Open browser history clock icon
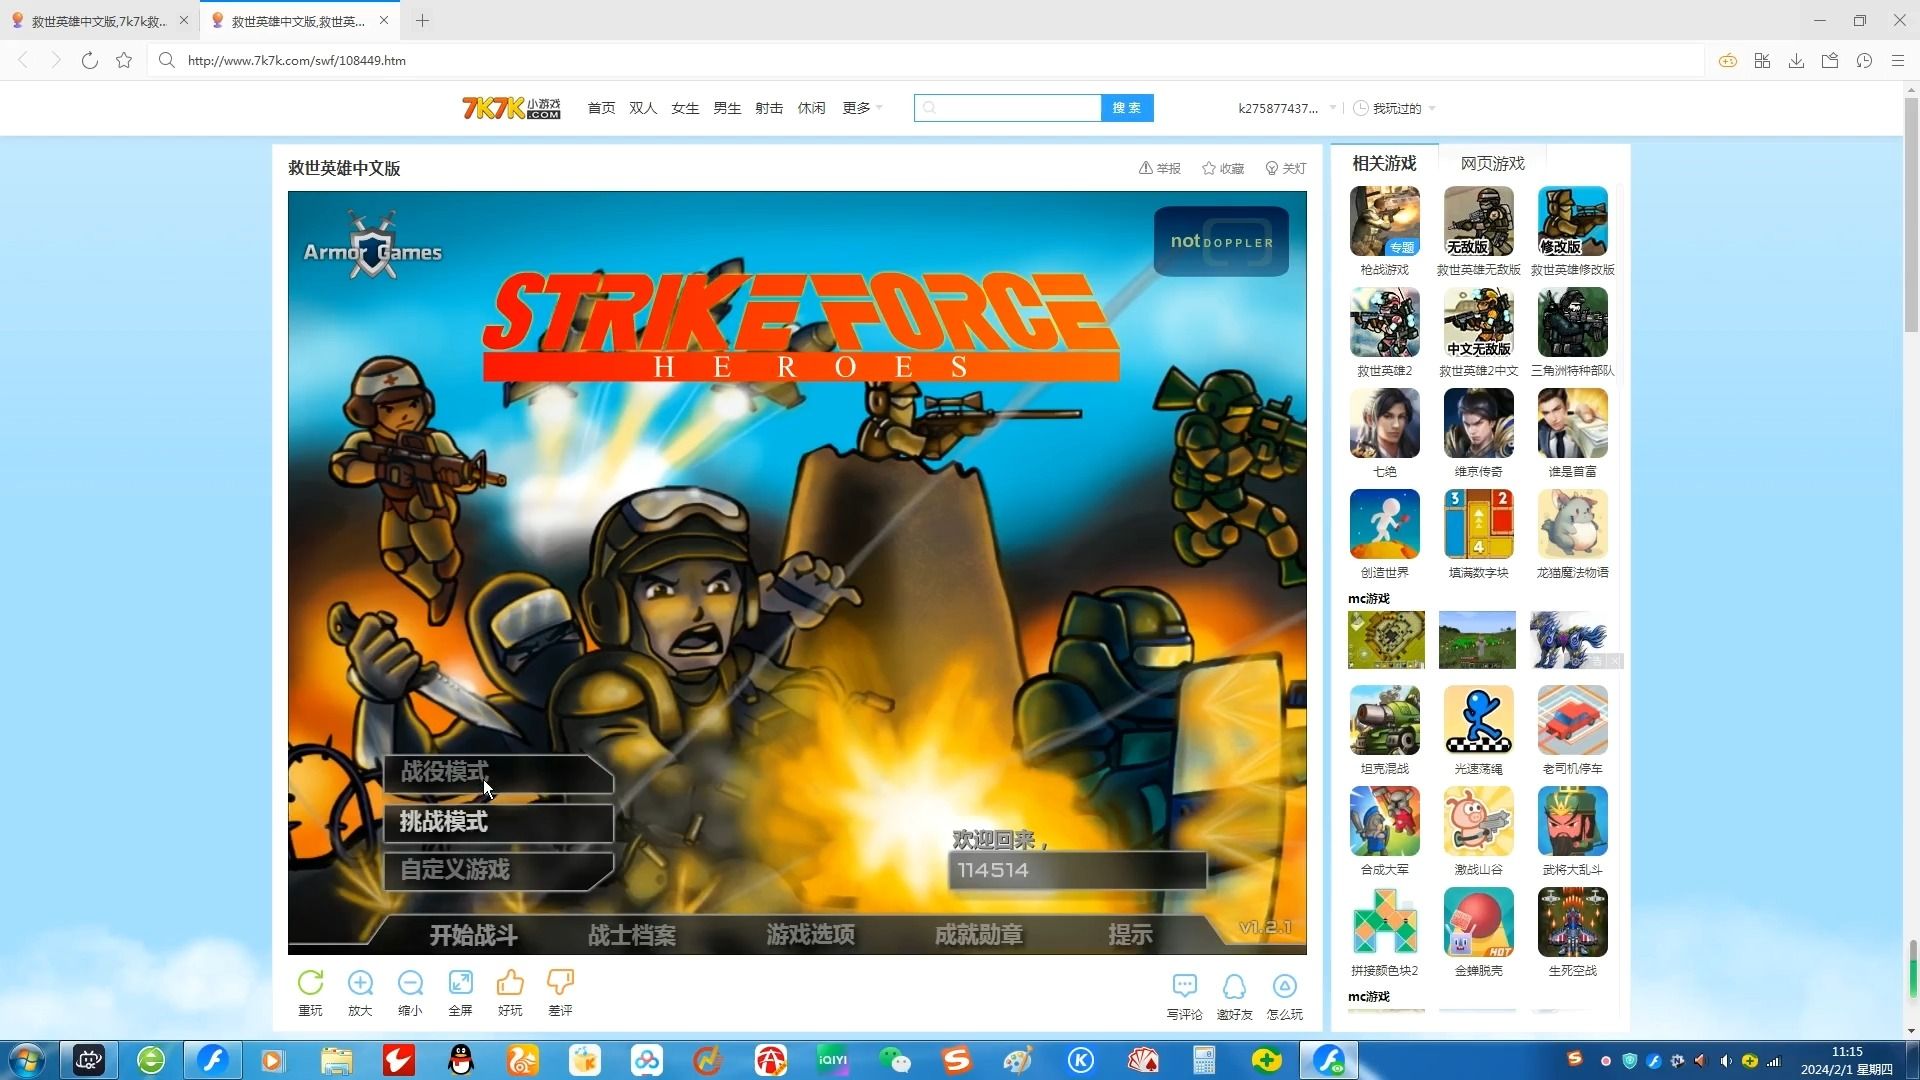 pos(1864,60)
